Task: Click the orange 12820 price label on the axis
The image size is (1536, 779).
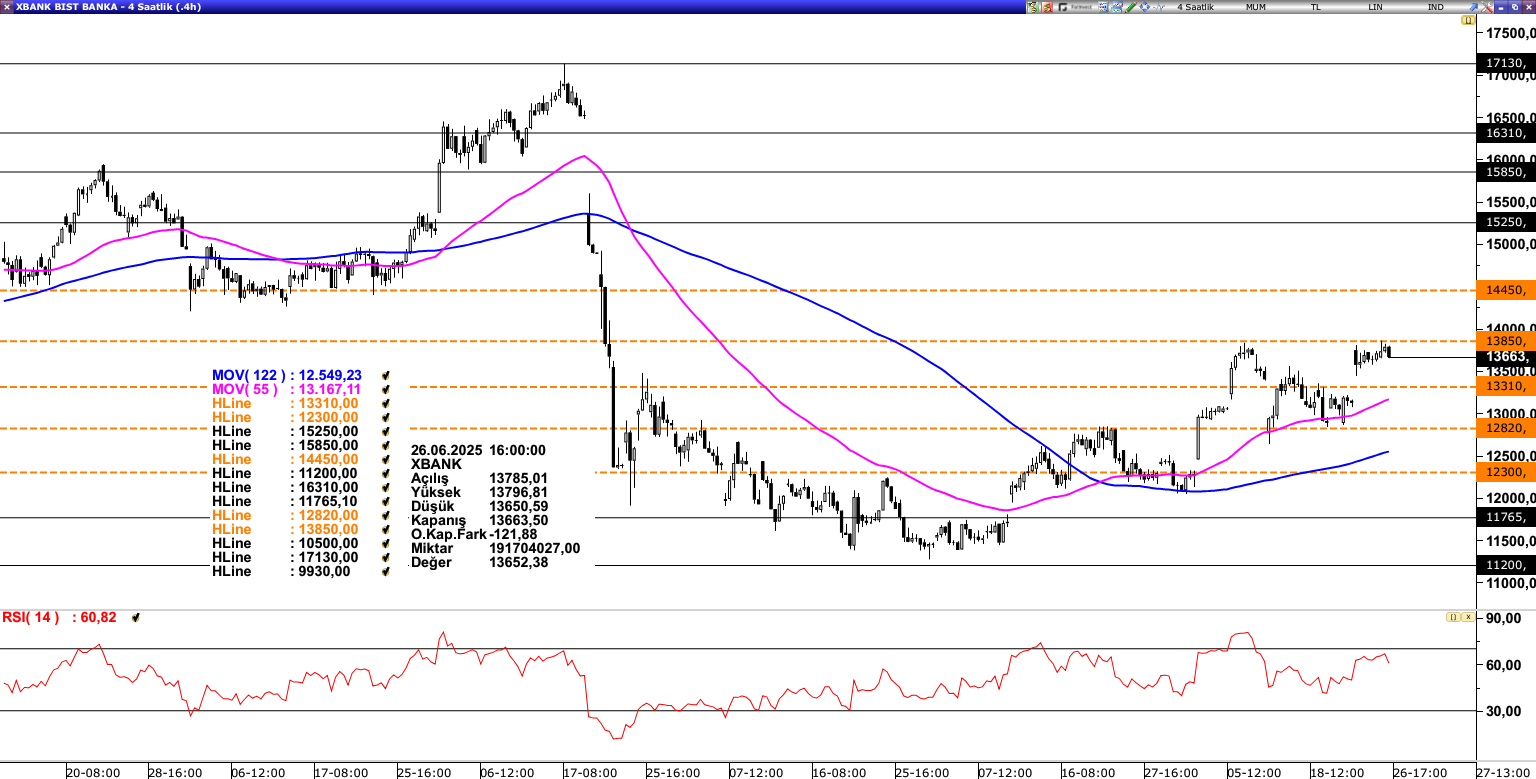Action: pos(1505,428)
